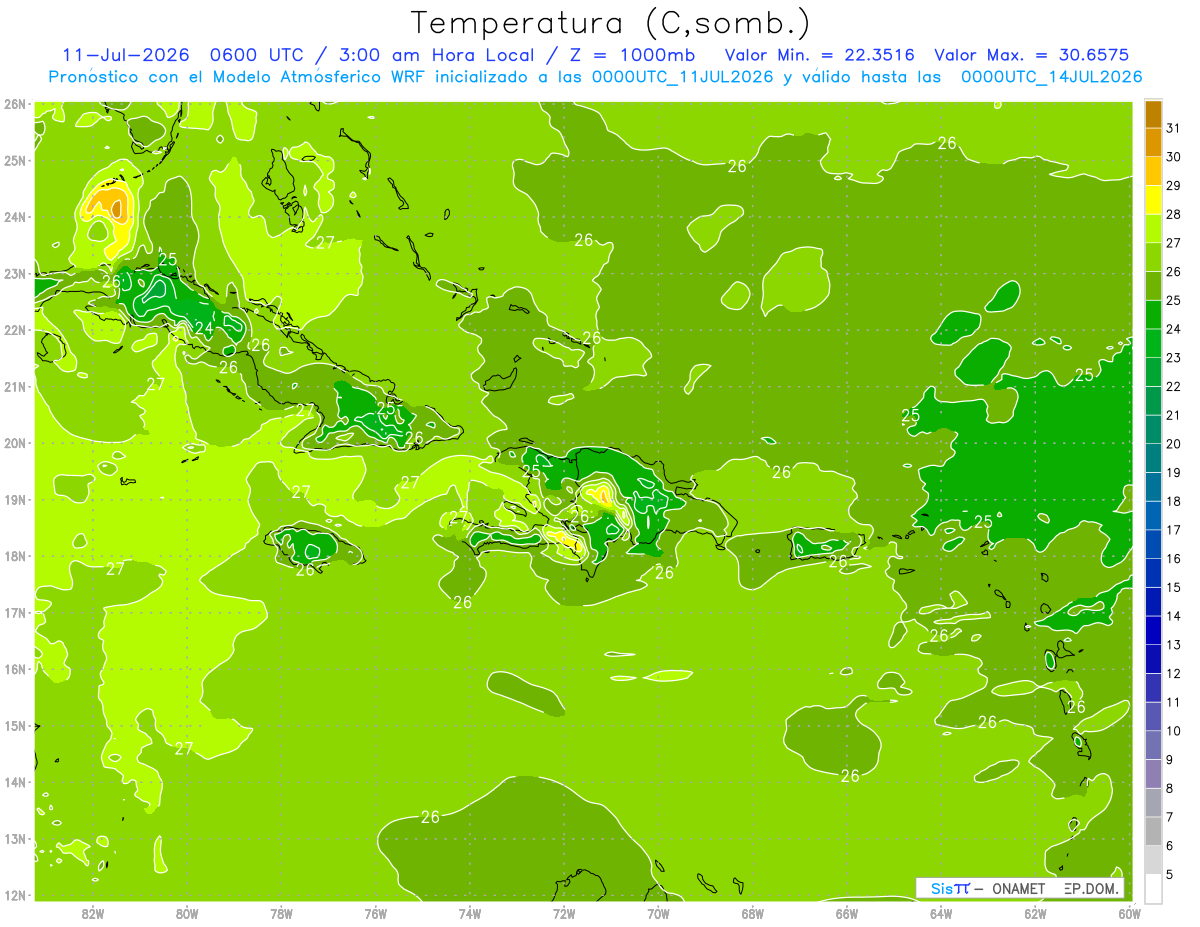Image resolution: width=1200 pixels, height=927 pixels.
Task: Click the white swatch at the color scale bottom
Action: [1153, 889]
